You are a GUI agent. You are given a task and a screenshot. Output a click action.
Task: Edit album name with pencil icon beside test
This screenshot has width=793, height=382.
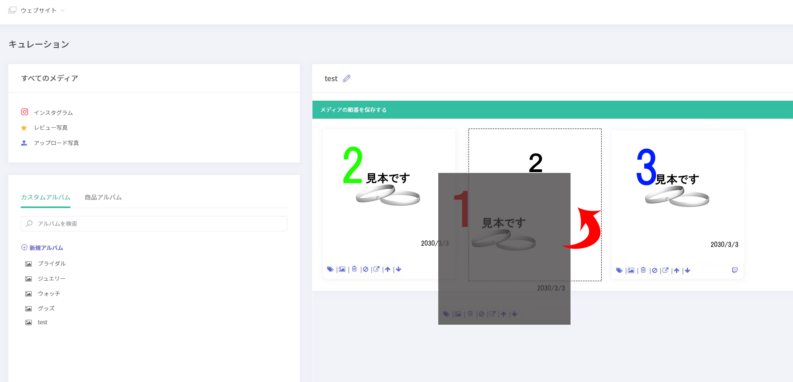(x=346, y=78)
